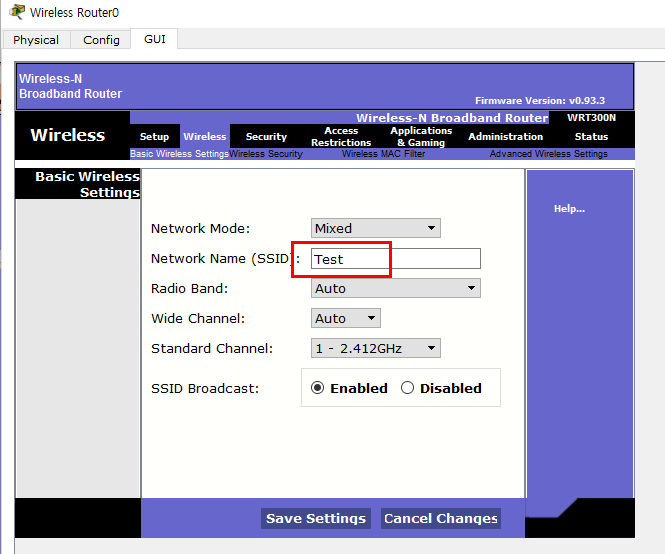This screenshot has height=554, width=665.
Task: Open the Wireless menu section
Action: [x=204, y=137]
